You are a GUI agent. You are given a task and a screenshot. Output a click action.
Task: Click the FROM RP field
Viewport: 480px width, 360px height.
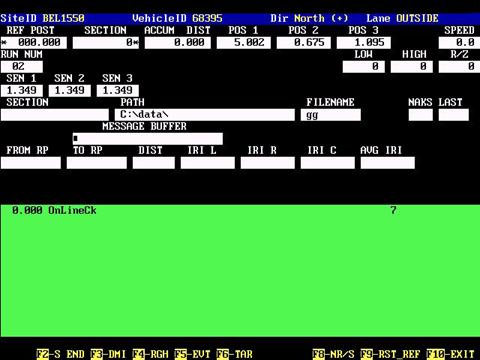31,163
